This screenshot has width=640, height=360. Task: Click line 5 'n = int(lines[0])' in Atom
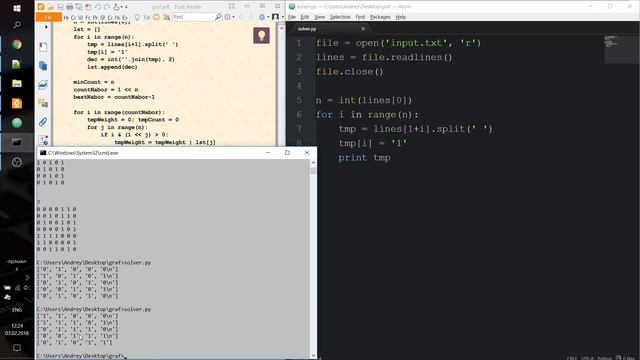tap(364, 100)
